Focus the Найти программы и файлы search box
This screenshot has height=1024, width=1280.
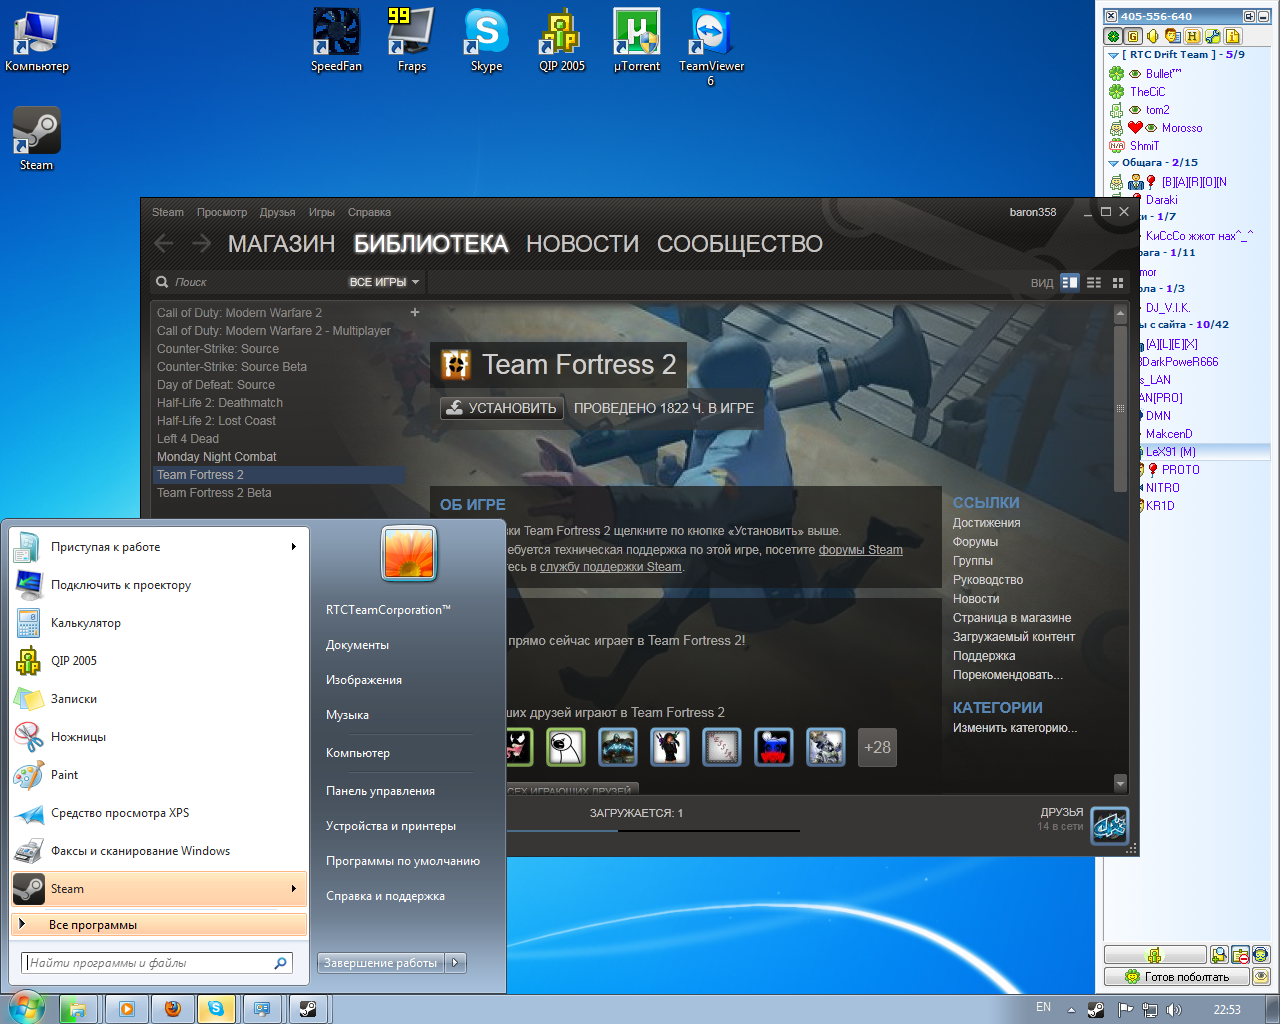(x=158, y=963)
